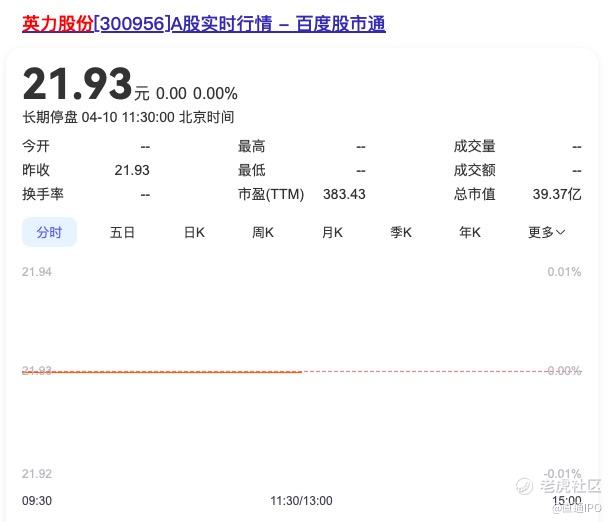The height and width of the screenshot is (522, 613).
Task: Click the 成交额 label
Action: pos(474,170)
